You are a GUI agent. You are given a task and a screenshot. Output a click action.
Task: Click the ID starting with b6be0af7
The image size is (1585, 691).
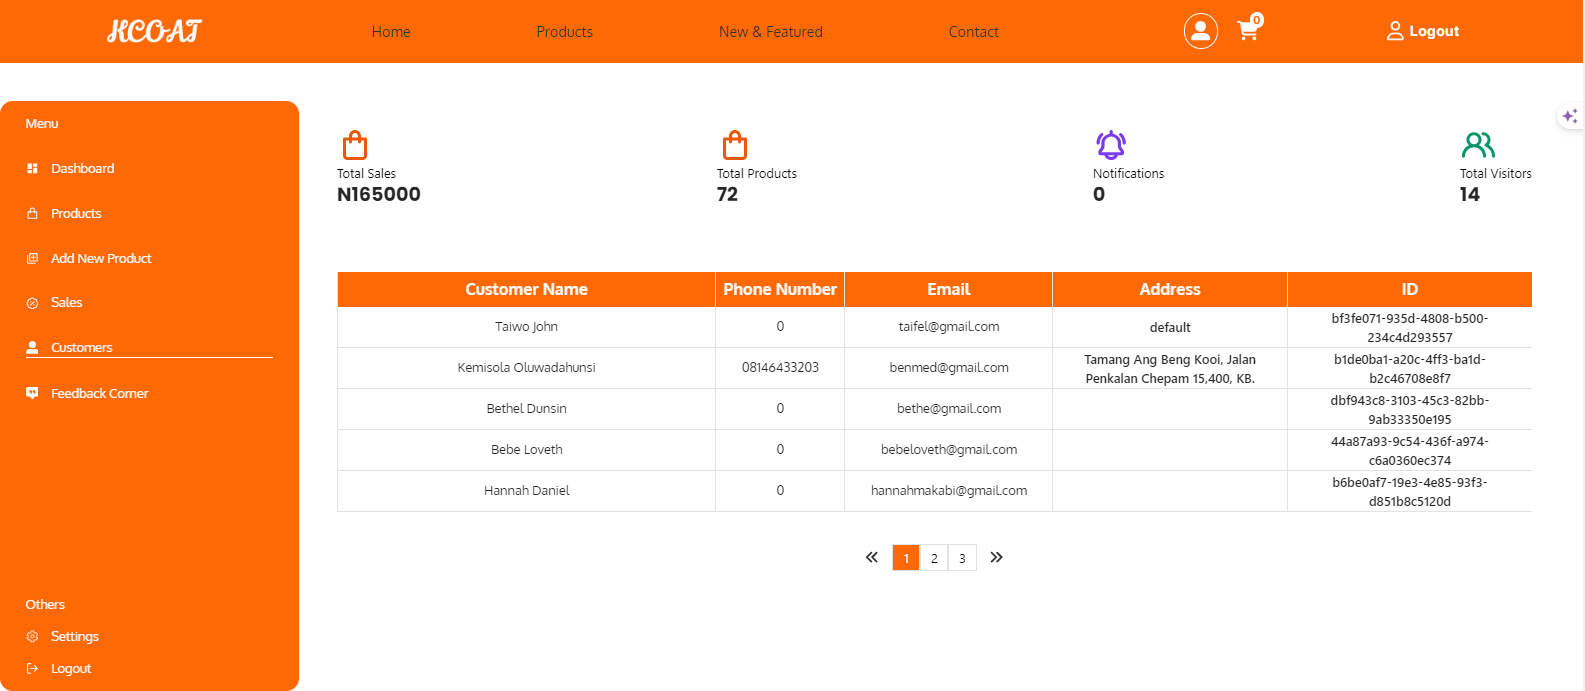1410,492
